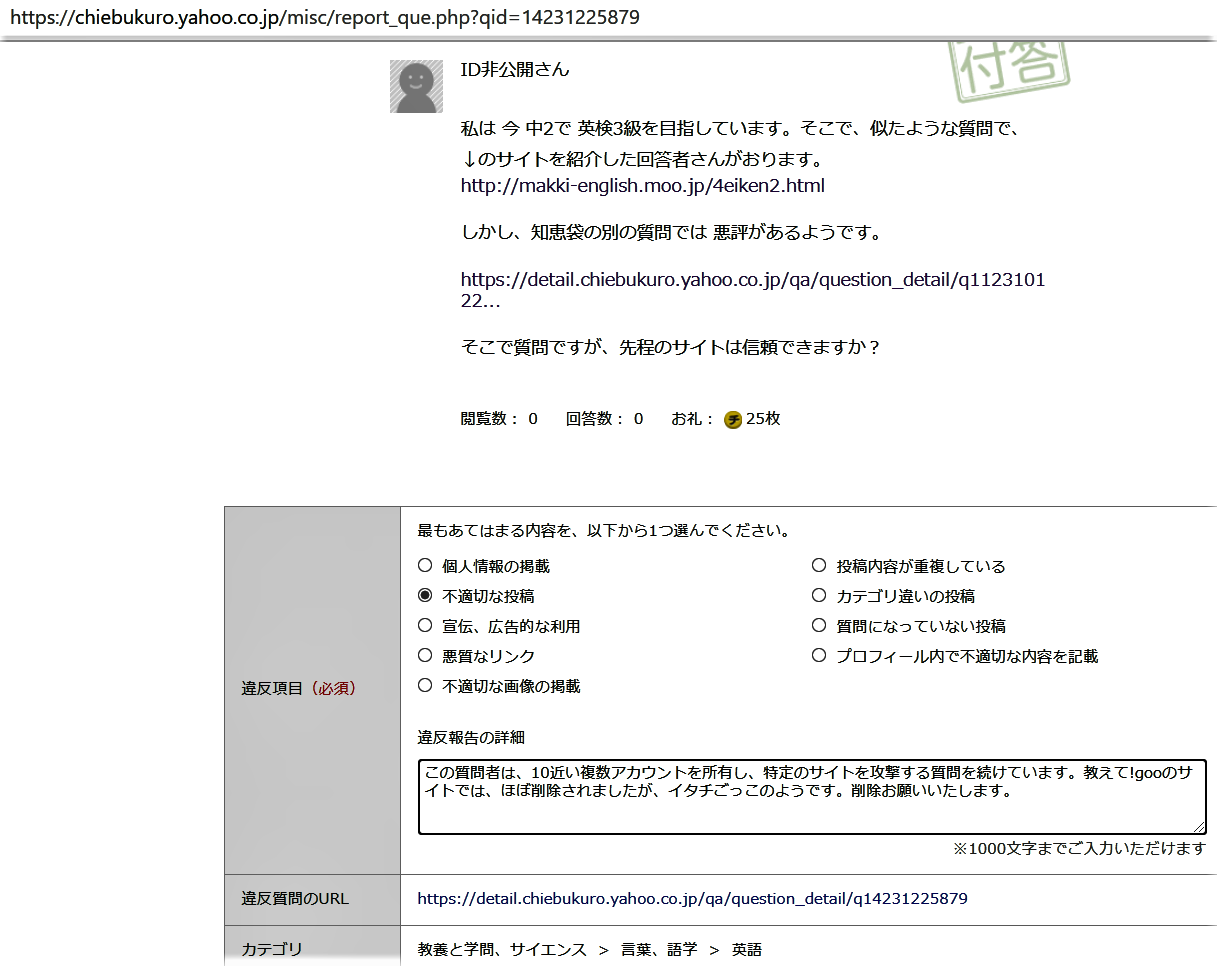1217x966 pixels.
Task: Select the 個人情報の掲載 radio button
Action: click(425, 566)
